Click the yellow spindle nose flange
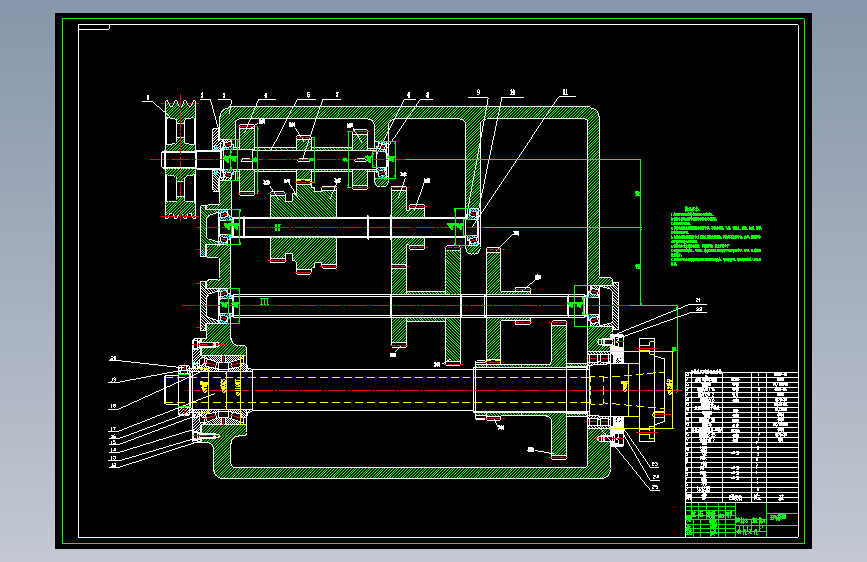Image resolution: width=867 pixels, height=562 pixels. coord(648,390)
